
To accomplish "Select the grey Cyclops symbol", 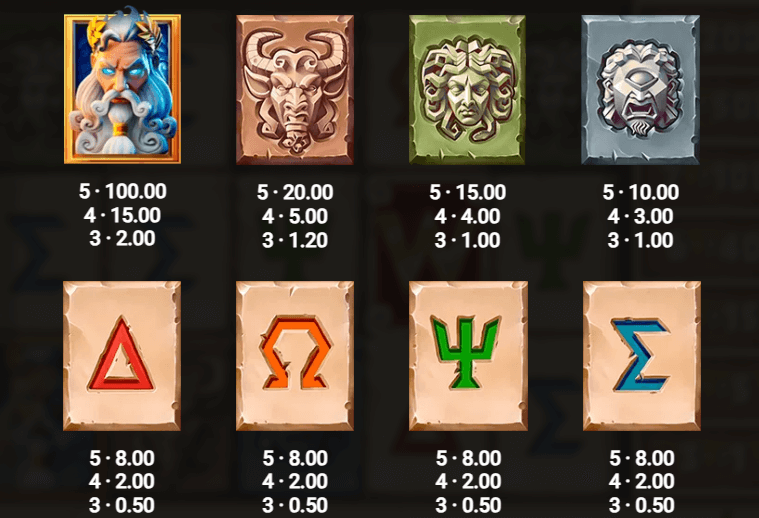I will 640,90.
